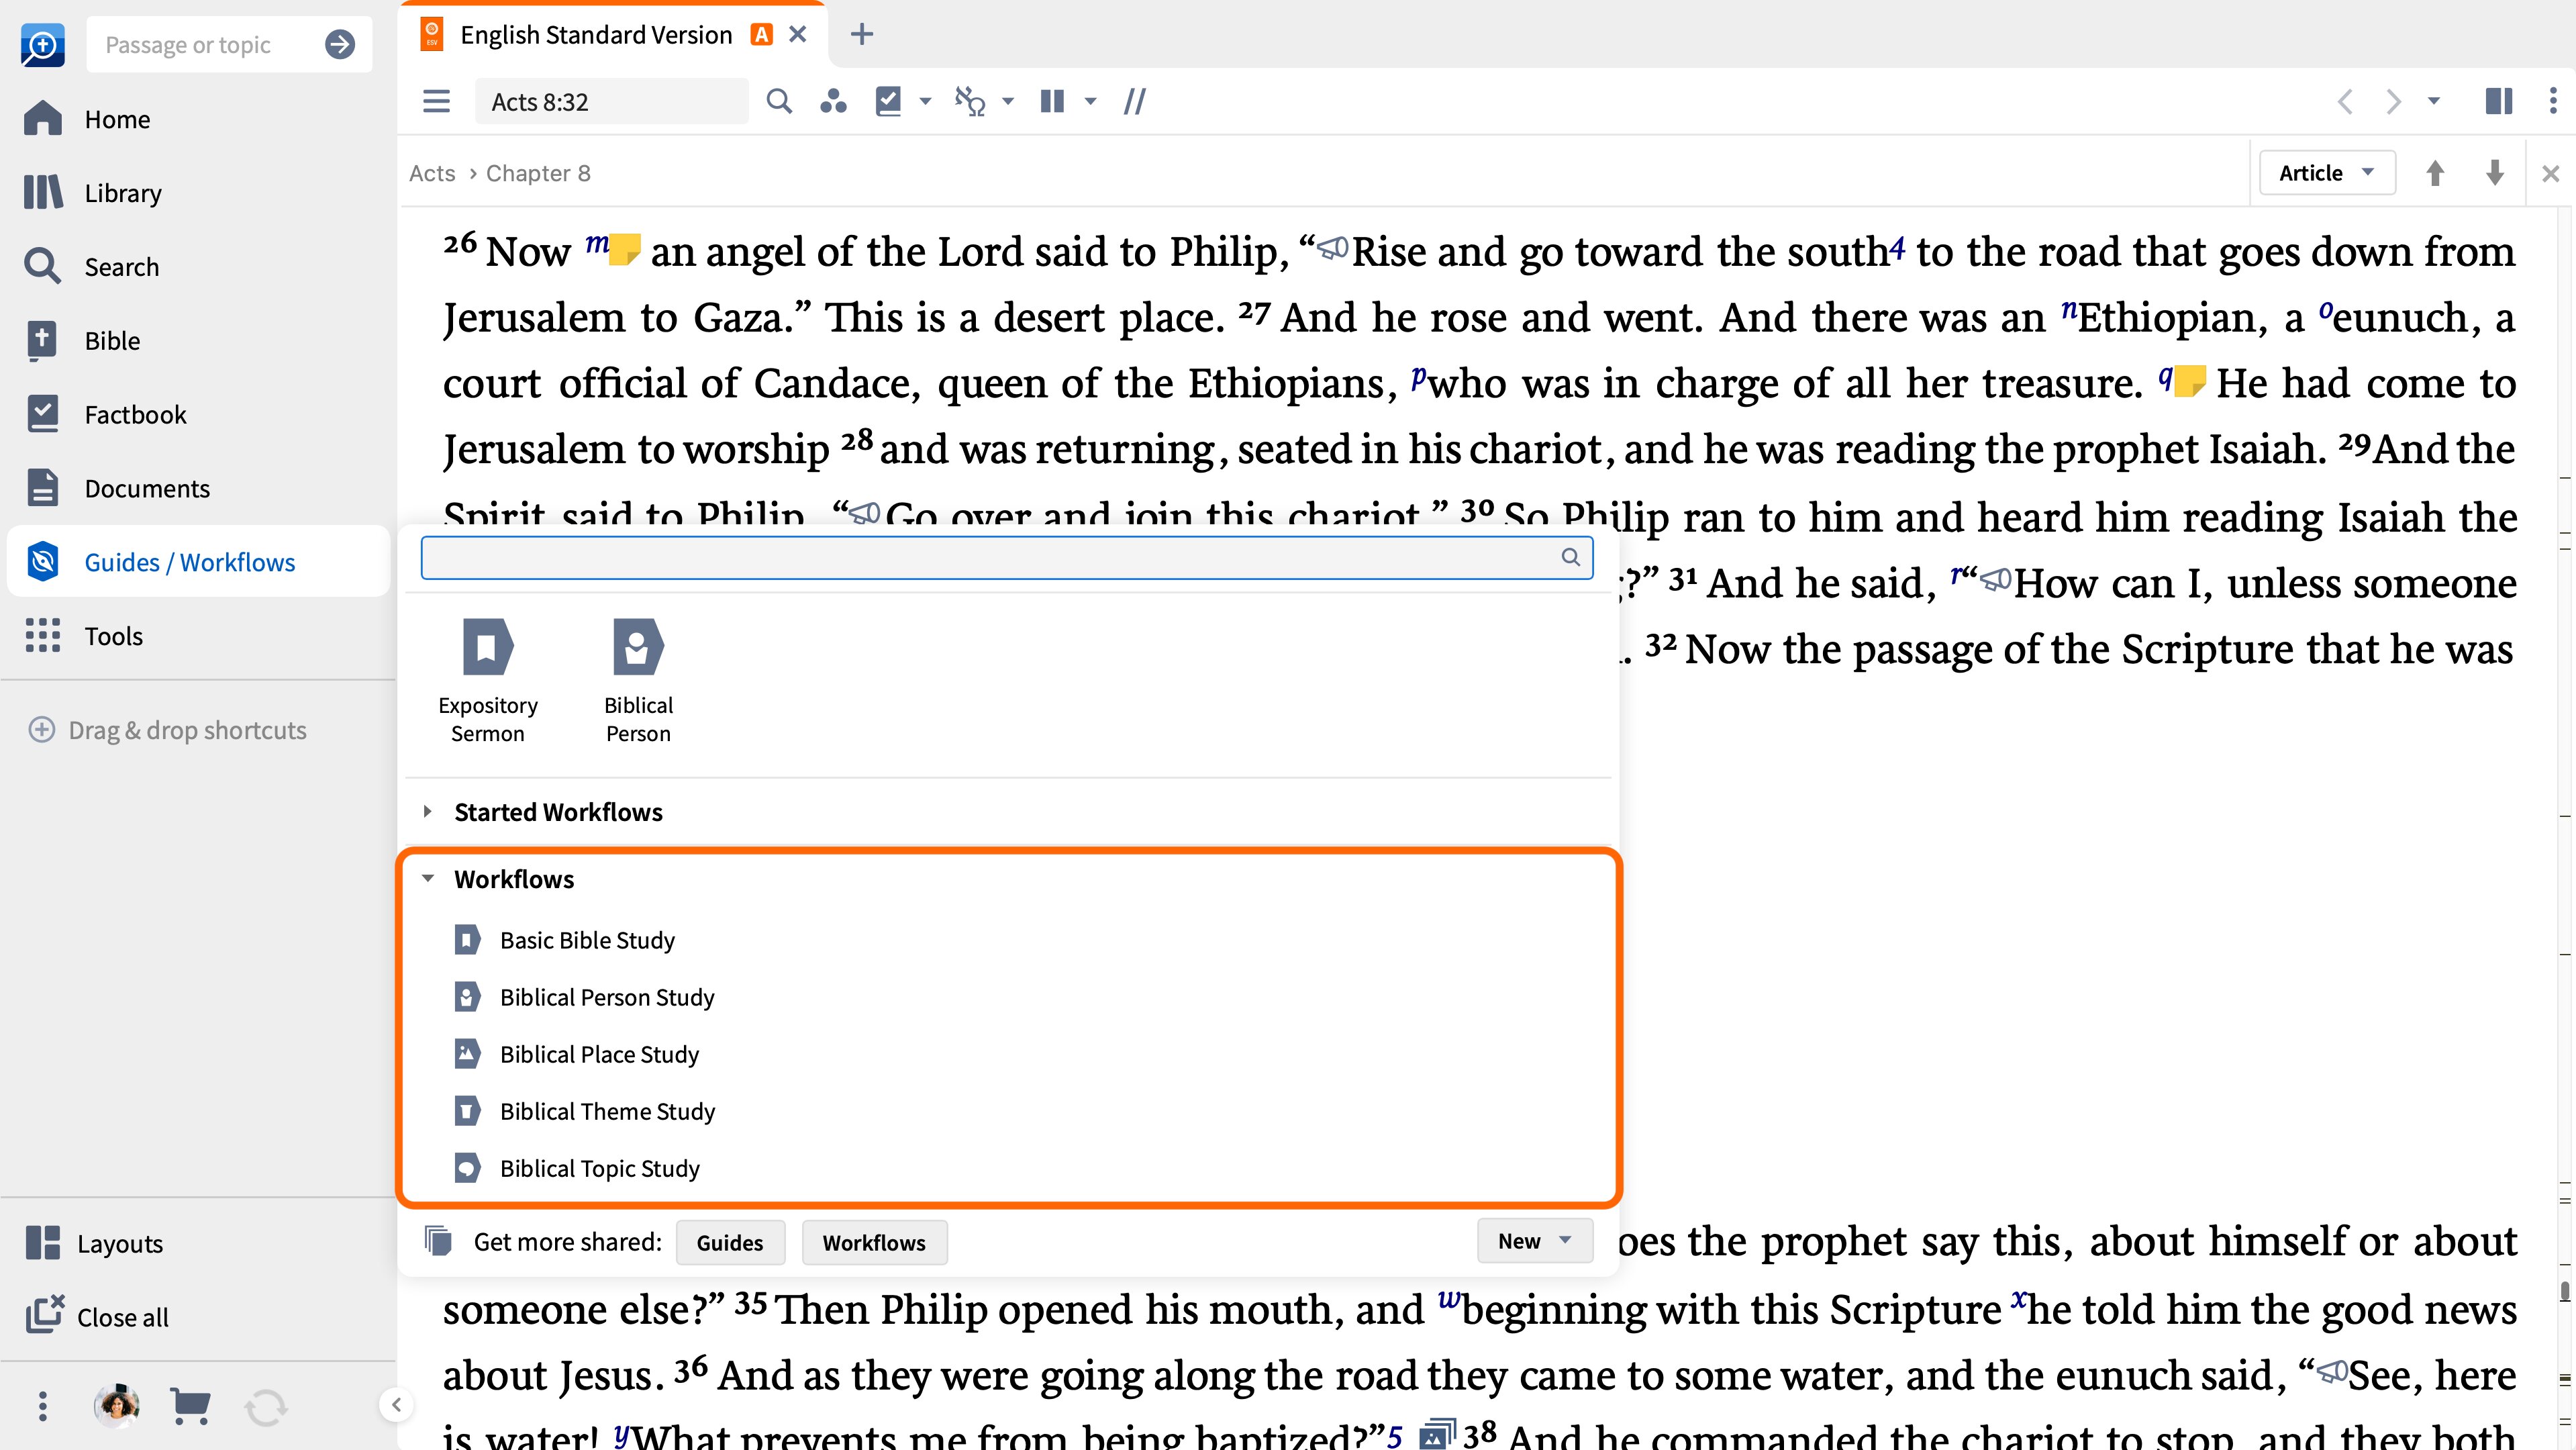Click the Logos app logo icon
This screenshot has width=2576, height=1450.
pyautogui.click(x=43, y=45)
